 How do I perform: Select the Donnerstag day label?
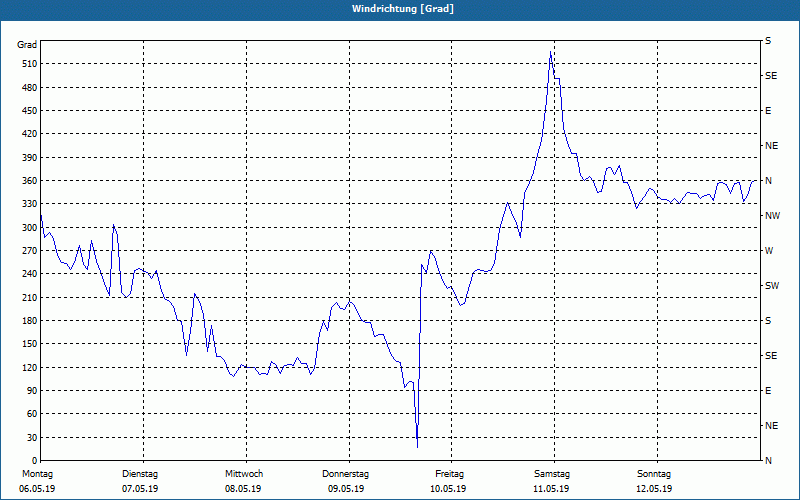click(346, 473)
